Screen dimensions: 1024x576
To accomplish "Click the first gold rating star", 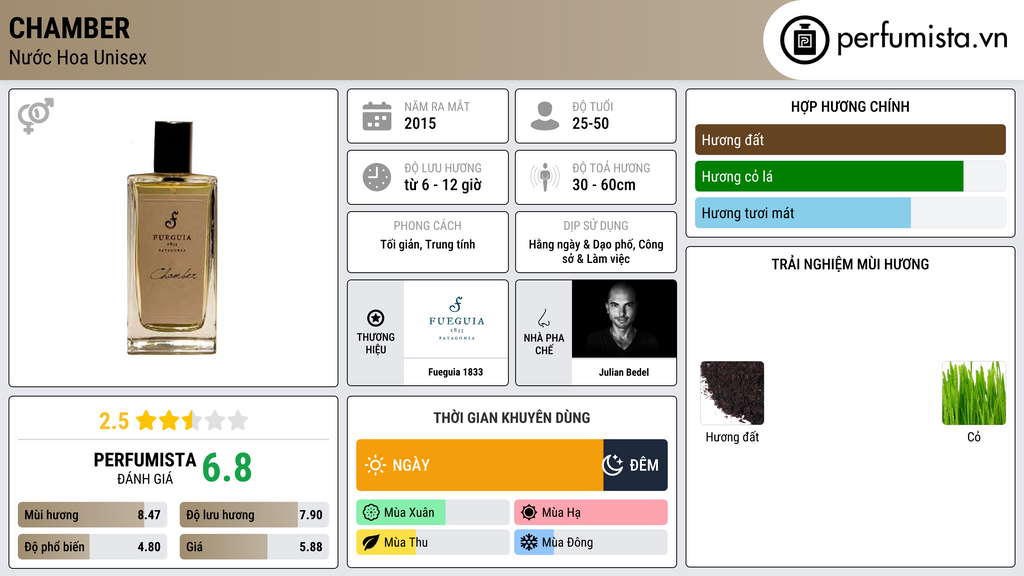I will [x=146, y=420].
